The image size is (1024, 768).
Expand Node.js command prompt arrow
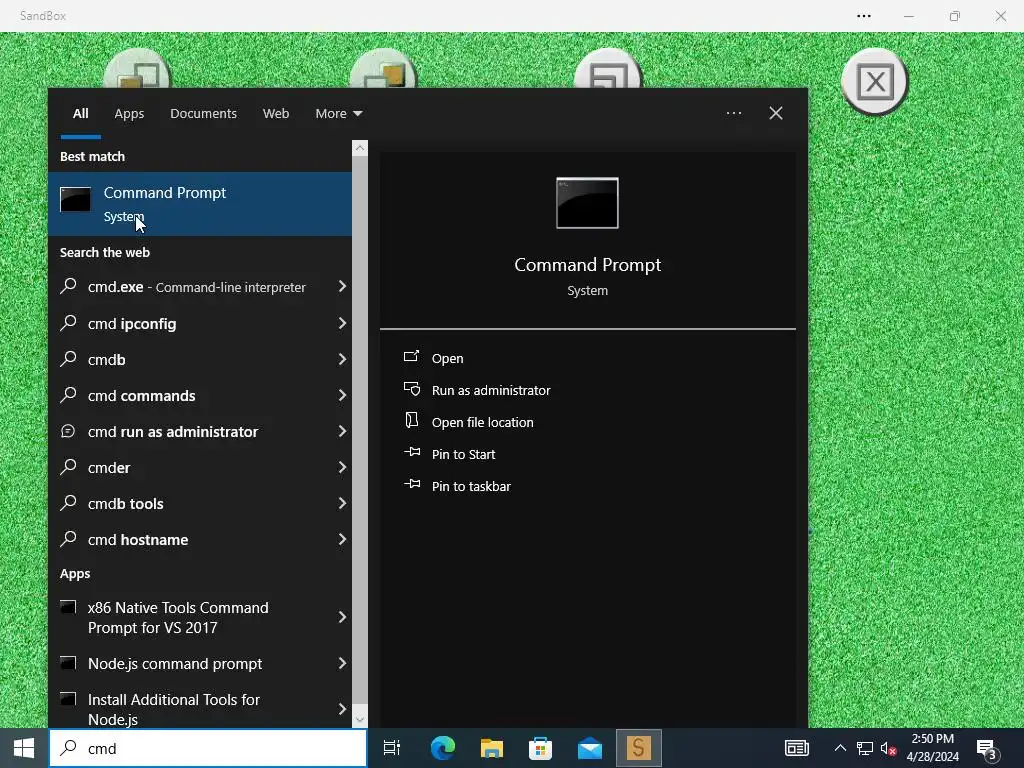click(342, 663)
